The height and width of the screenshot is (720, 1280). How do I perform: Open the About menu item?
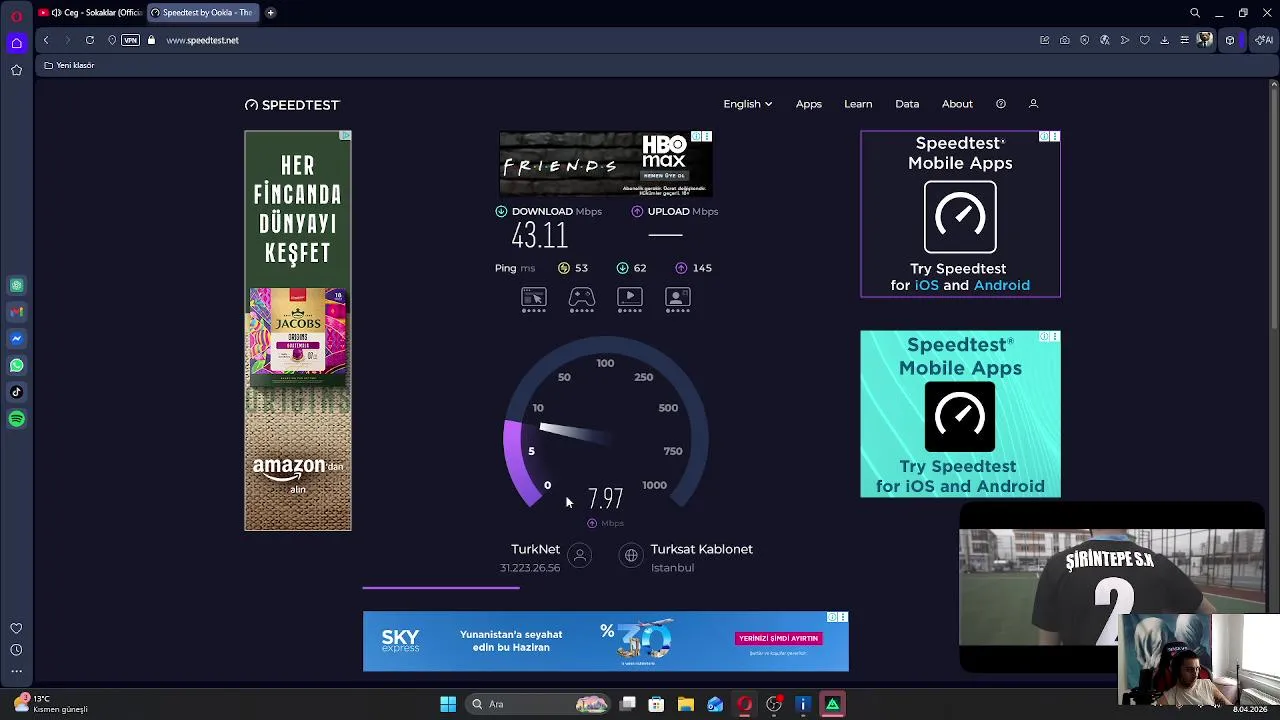(x=957, y=104)
